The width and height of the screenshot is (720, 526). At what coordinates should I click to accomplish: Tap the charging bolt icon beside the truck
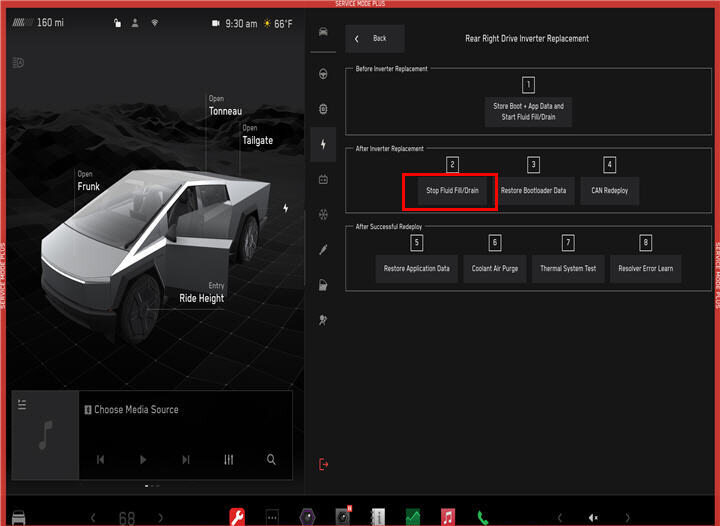pyautogui.click(x=286, y=208)
